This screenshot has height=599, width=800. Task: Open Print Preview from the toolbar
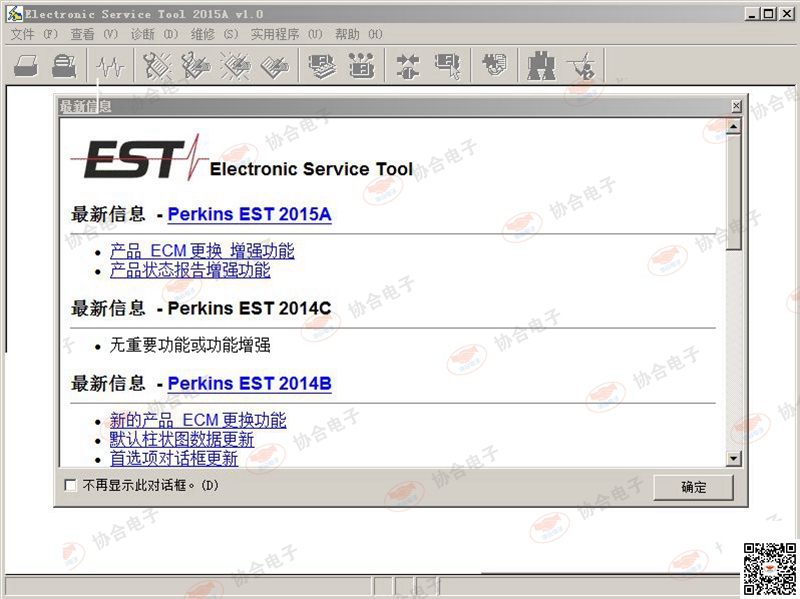coord(65,65)
